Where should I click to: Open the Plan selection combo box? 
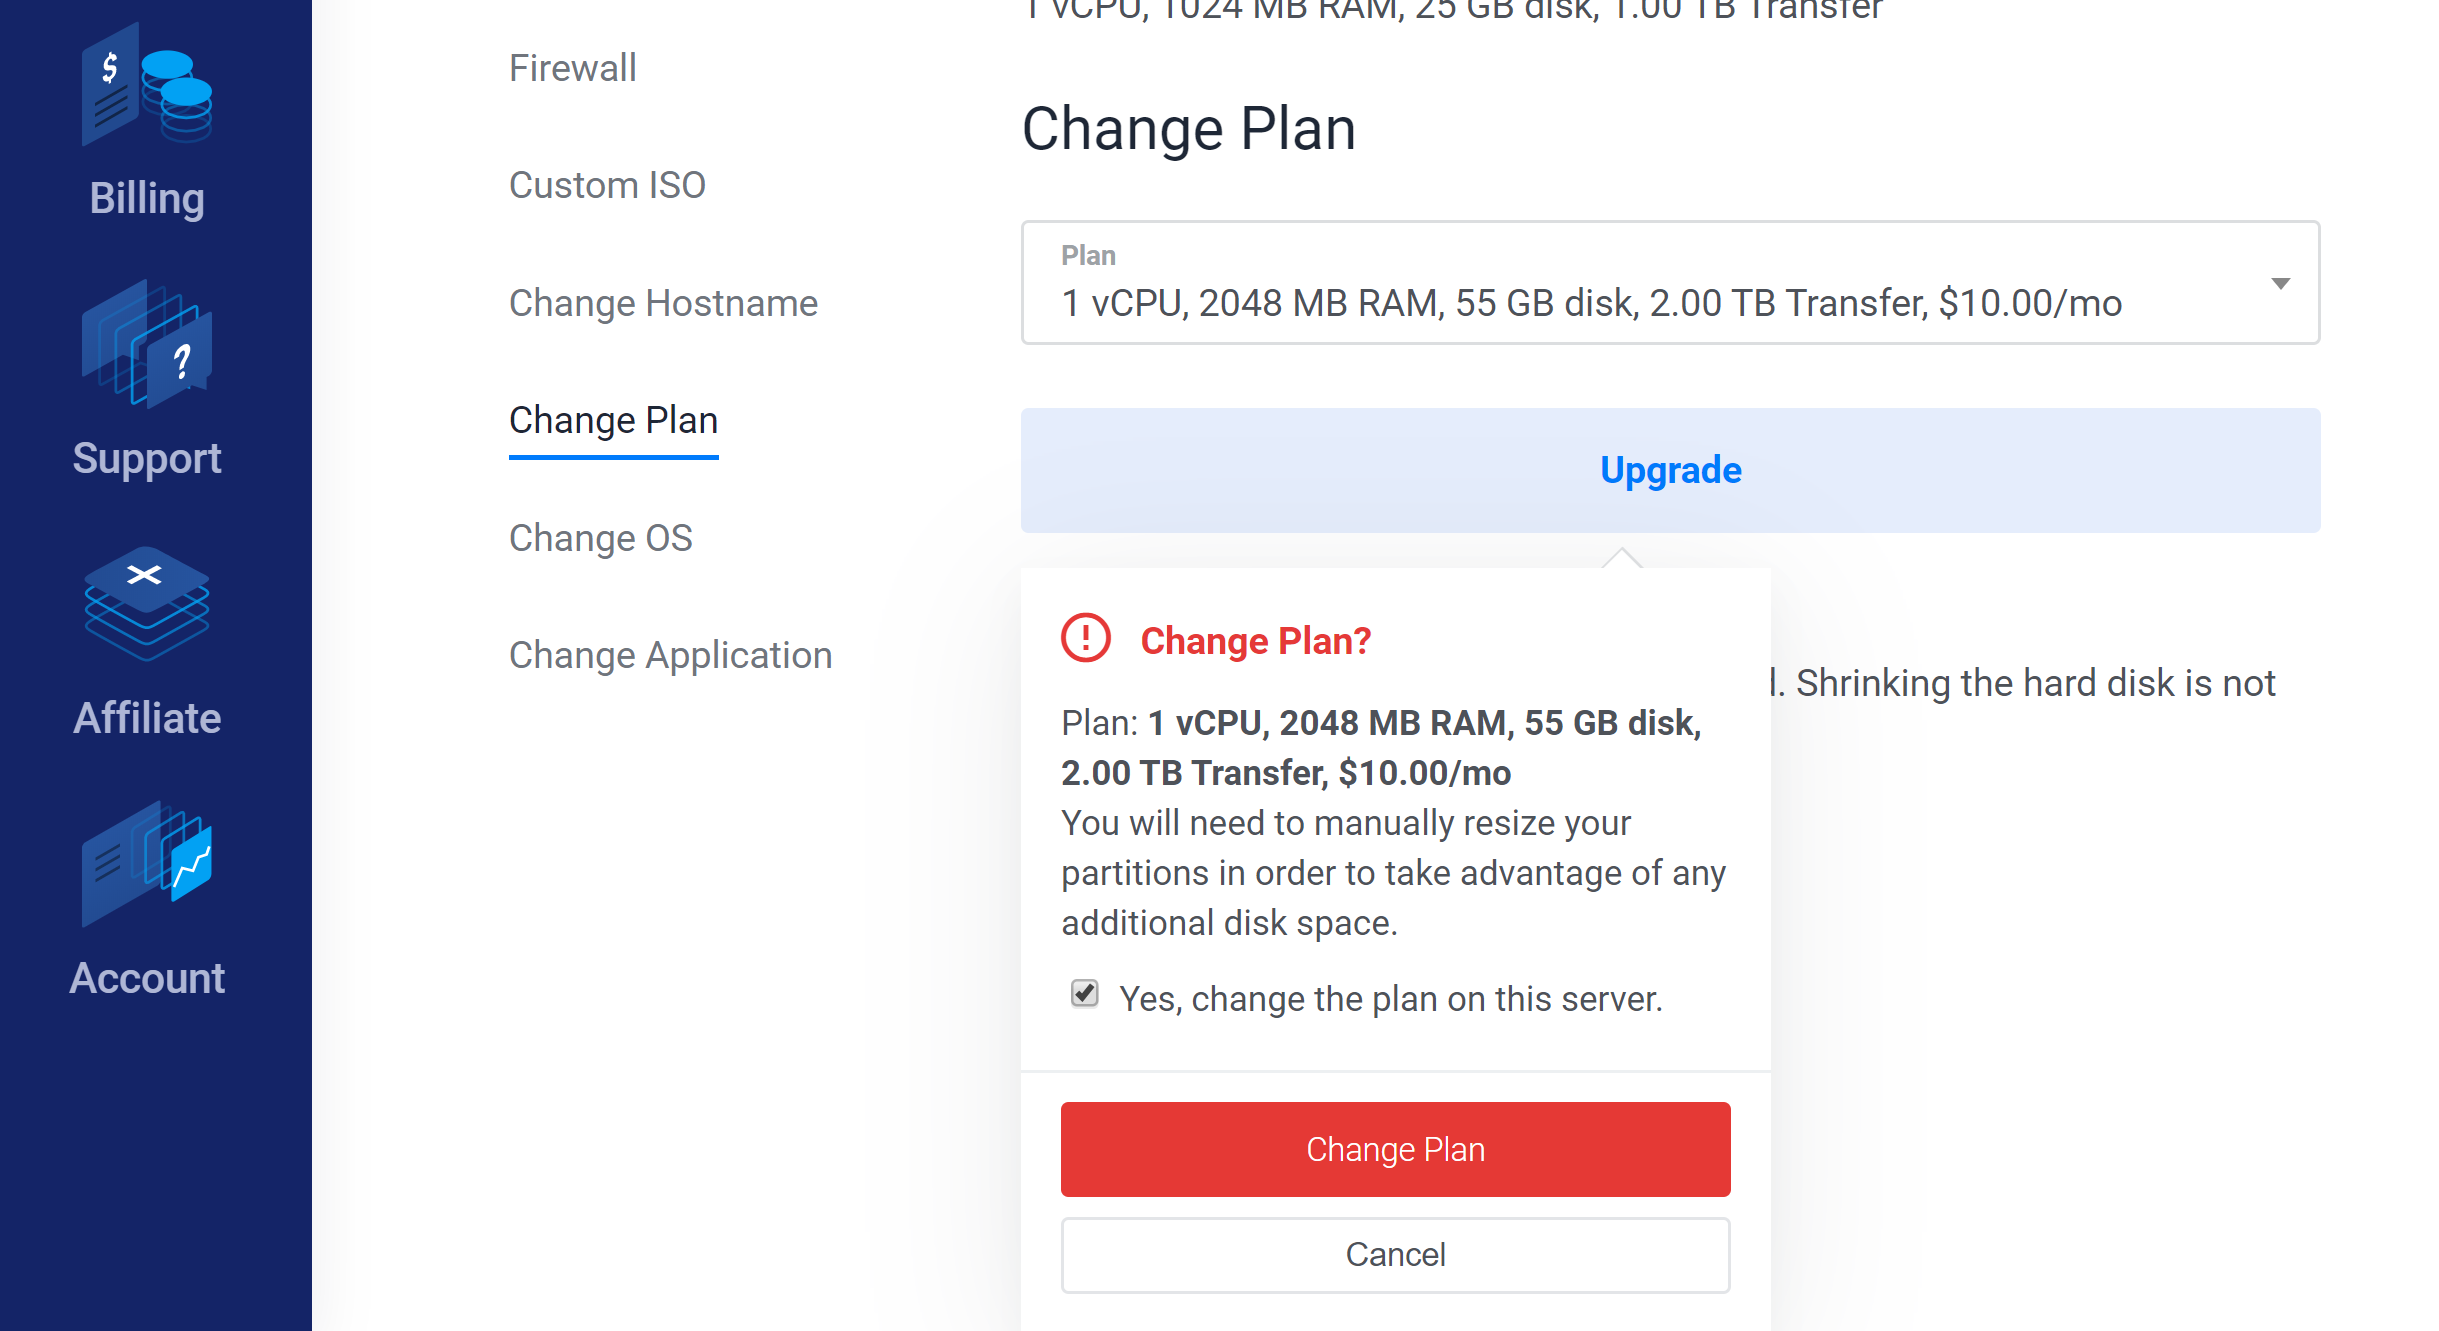pyautogui.click(x=1670, y=283)
